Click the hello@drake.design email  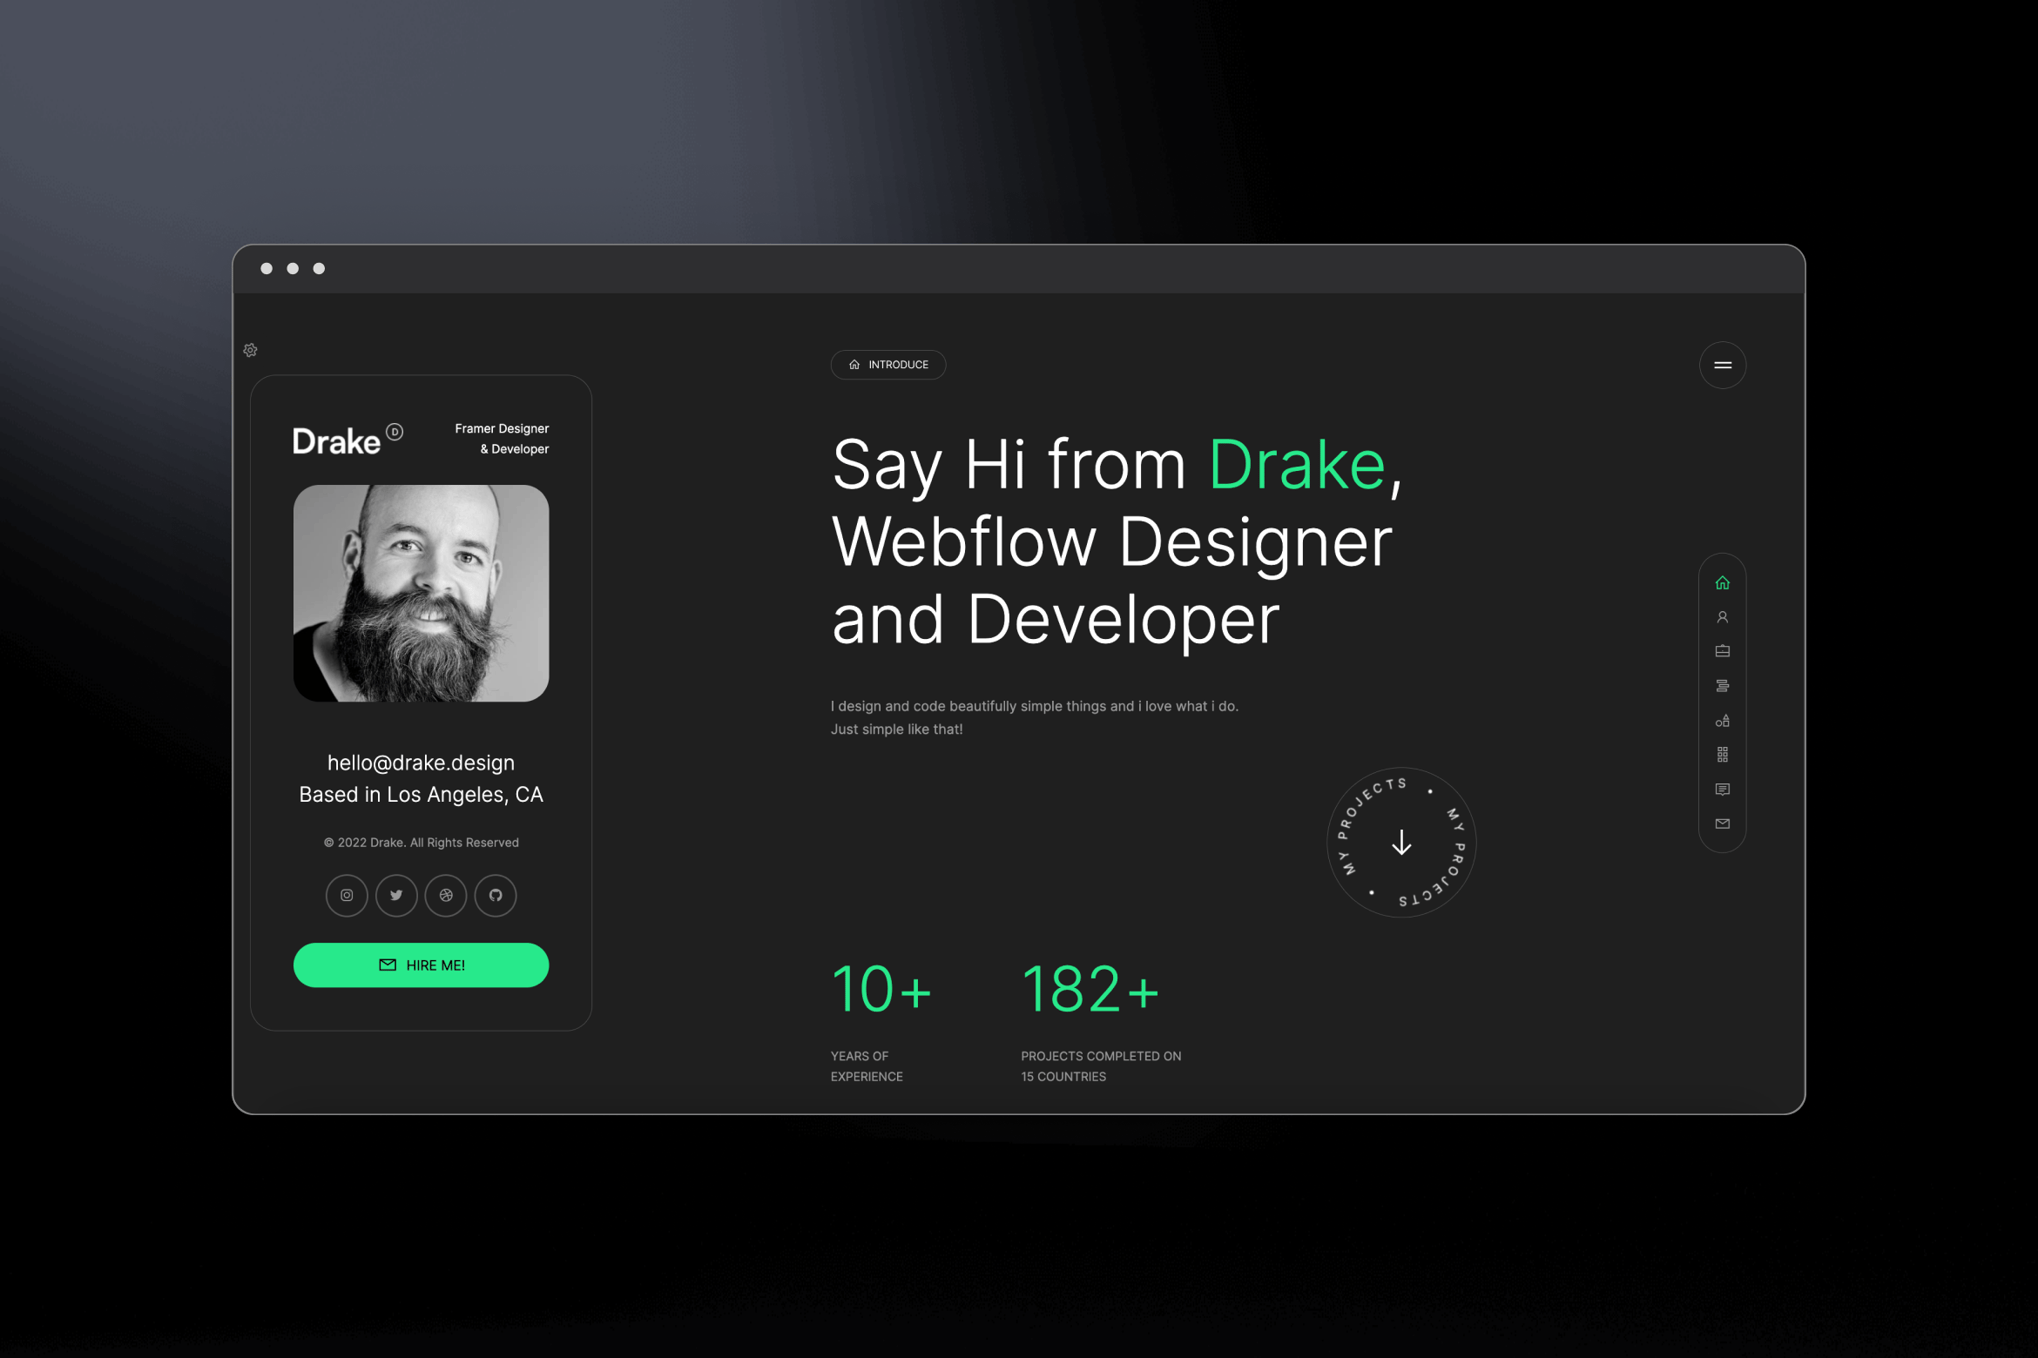(421, 762)
